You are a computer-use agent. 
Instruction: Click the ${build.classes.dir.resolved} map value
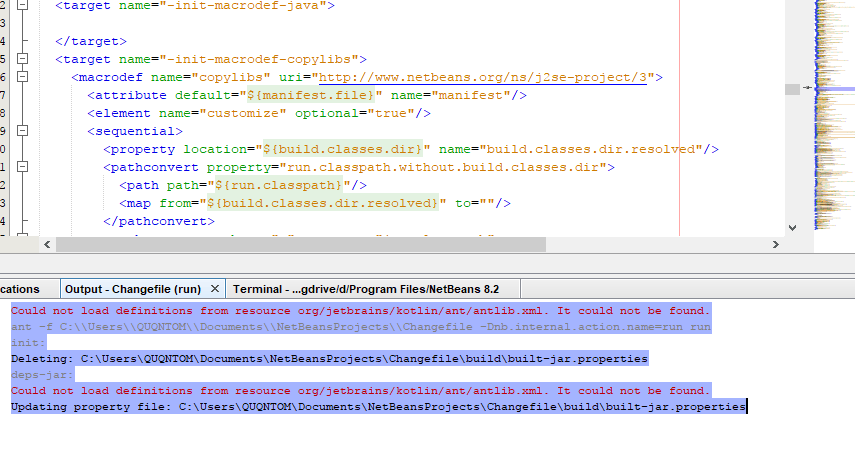point(322,203)
